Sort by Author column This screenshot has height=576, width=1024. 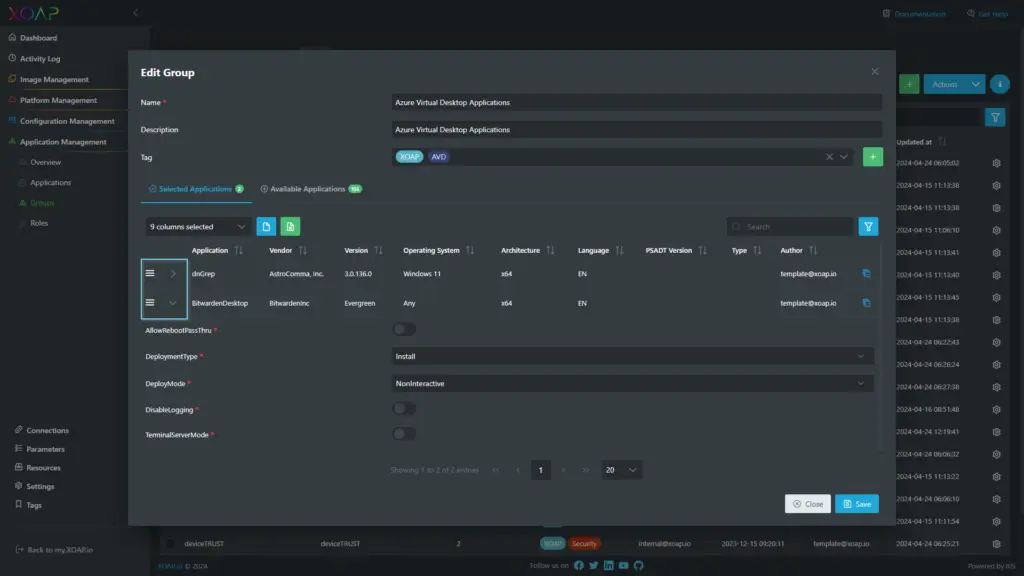[x=812, y=251]
